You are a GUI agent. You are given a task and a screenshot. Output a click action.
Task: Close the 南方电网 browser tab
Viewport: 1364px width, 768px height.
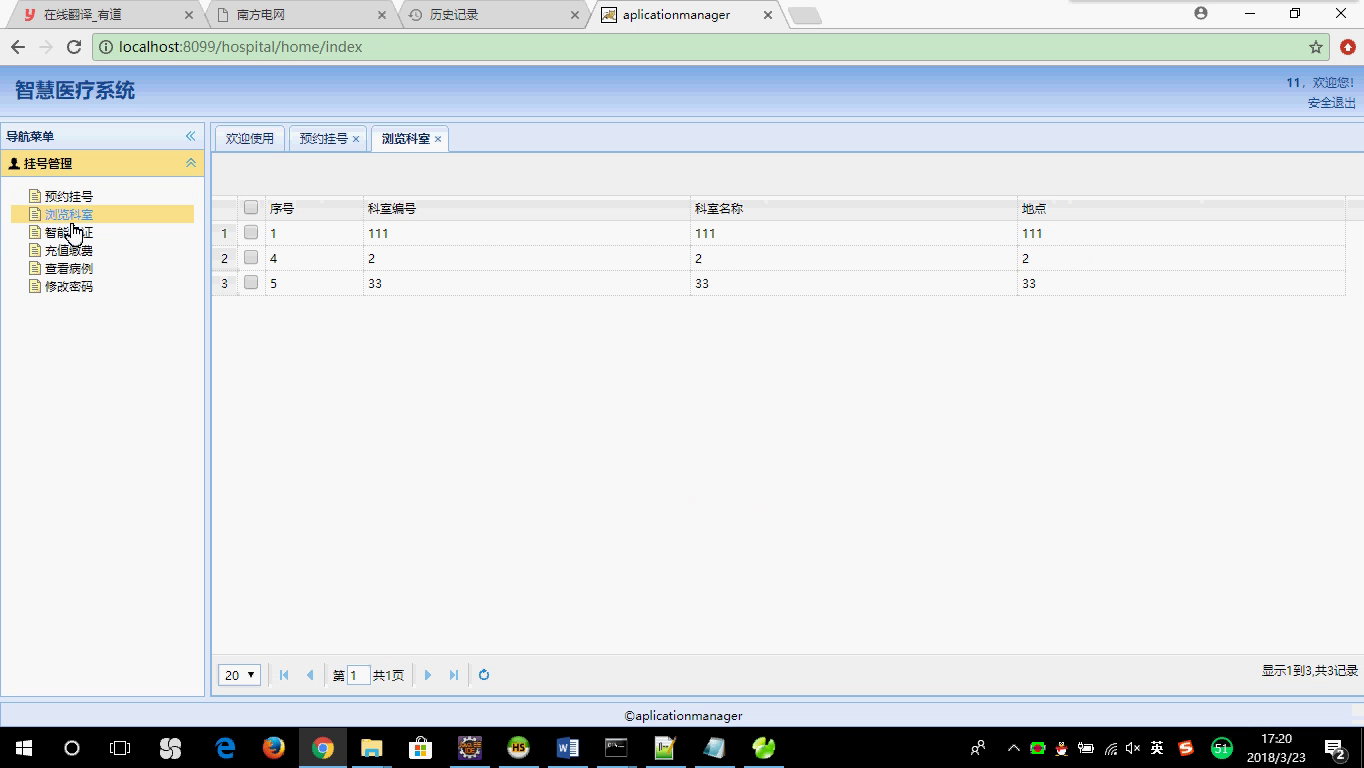coord(382,15)
